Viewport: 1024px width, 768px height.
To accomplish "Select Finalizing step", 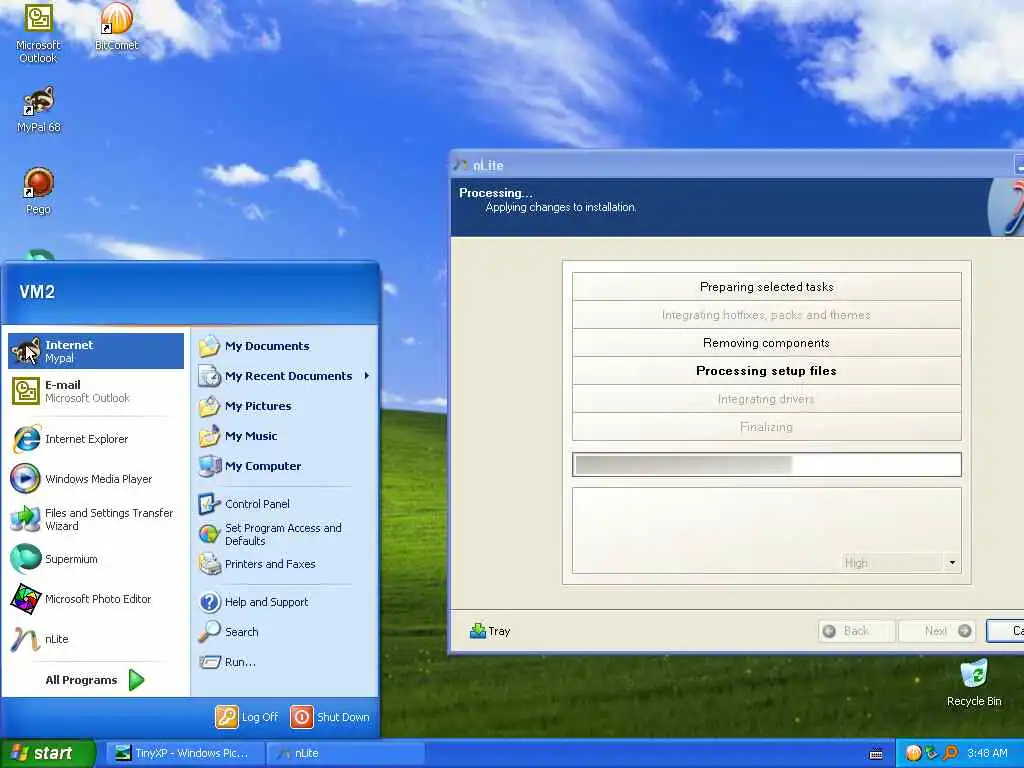I will pos(767,427).
